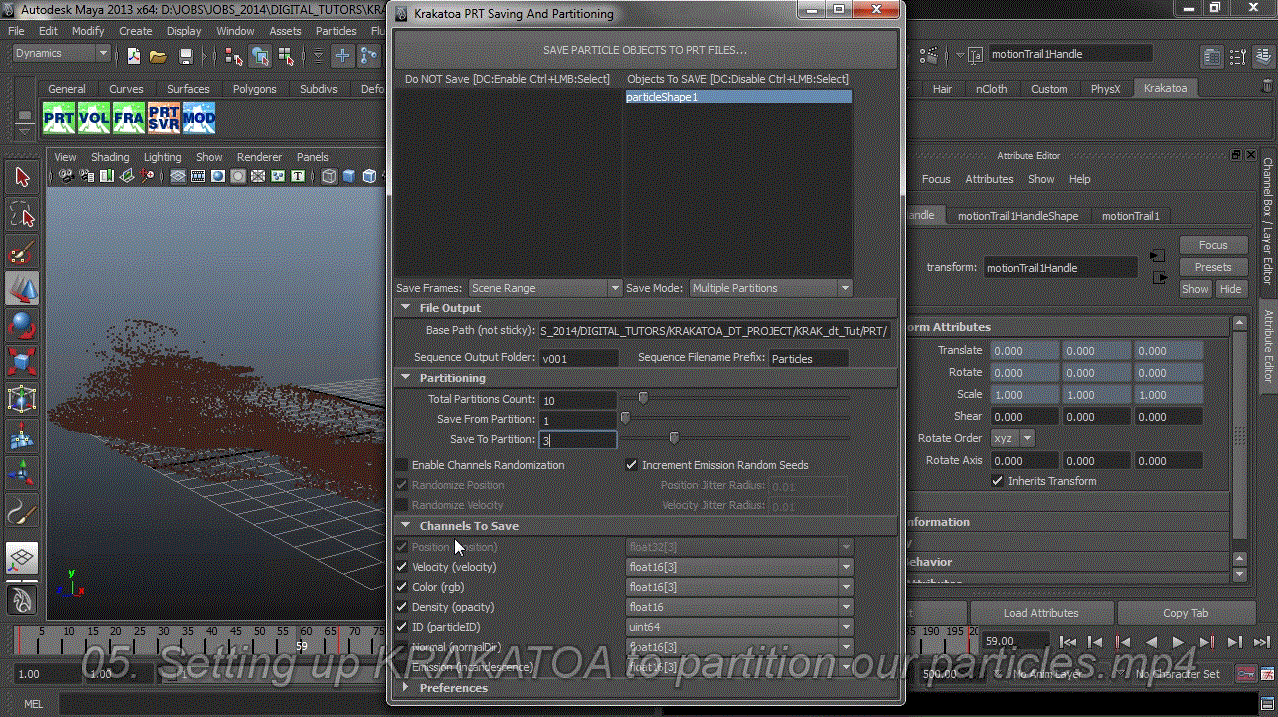
Task: Switch to the Polygons shelf tab
Action: [254, 89]
